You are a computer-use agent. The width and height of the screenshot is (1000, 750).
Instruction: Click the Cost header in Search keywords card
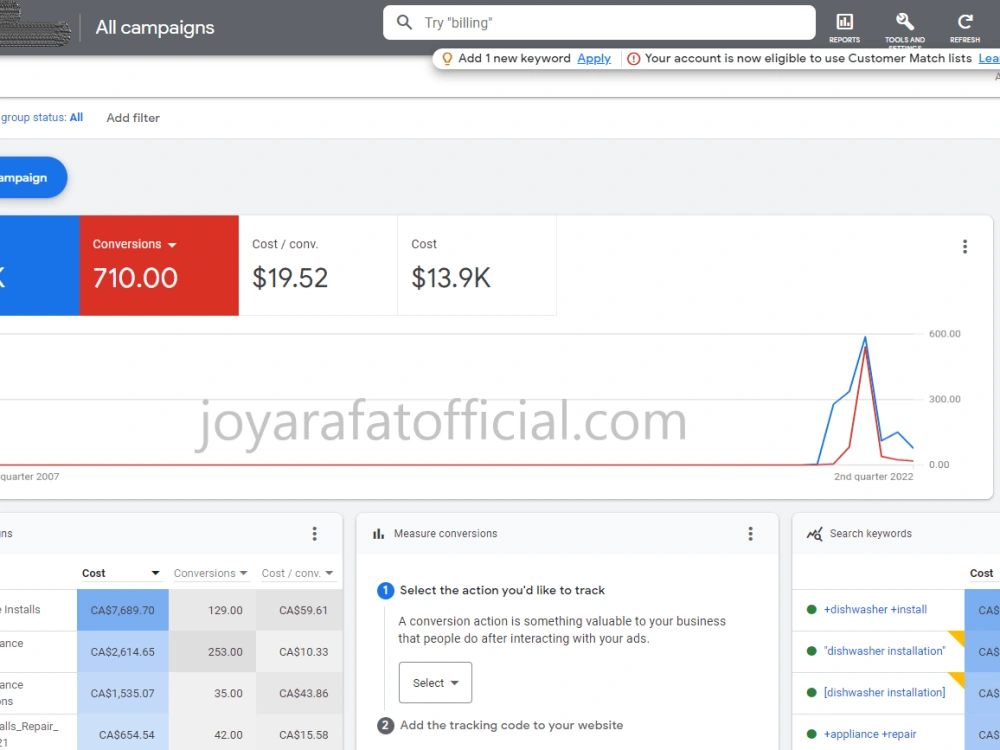point(981,573)
